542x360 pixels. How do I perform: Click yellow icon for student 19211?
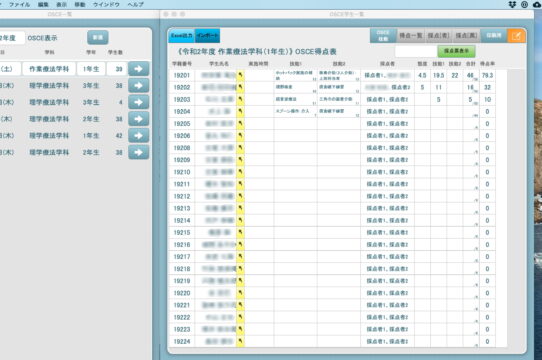pos(240,184)
